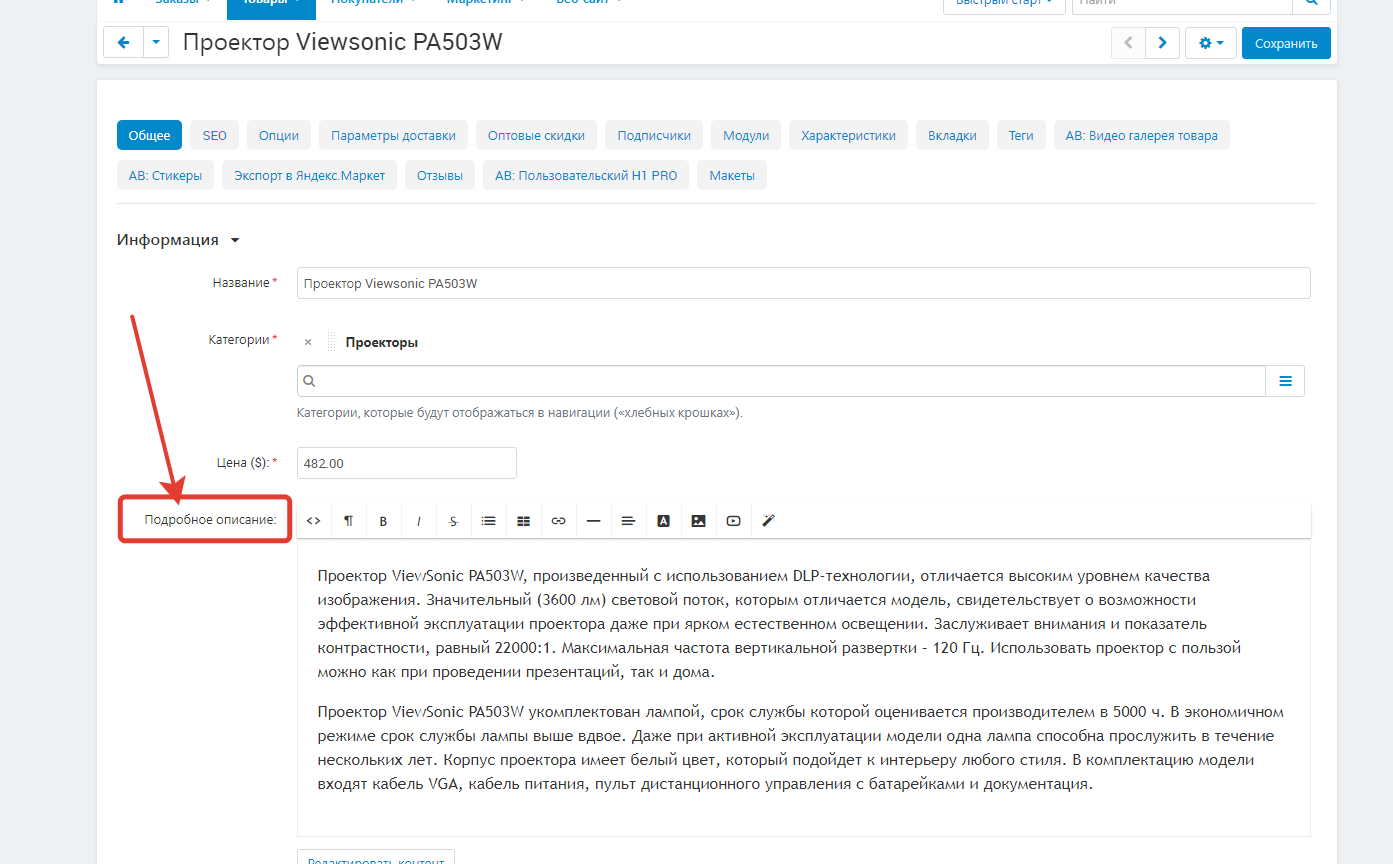Open the Опции tab

[279, 135]
